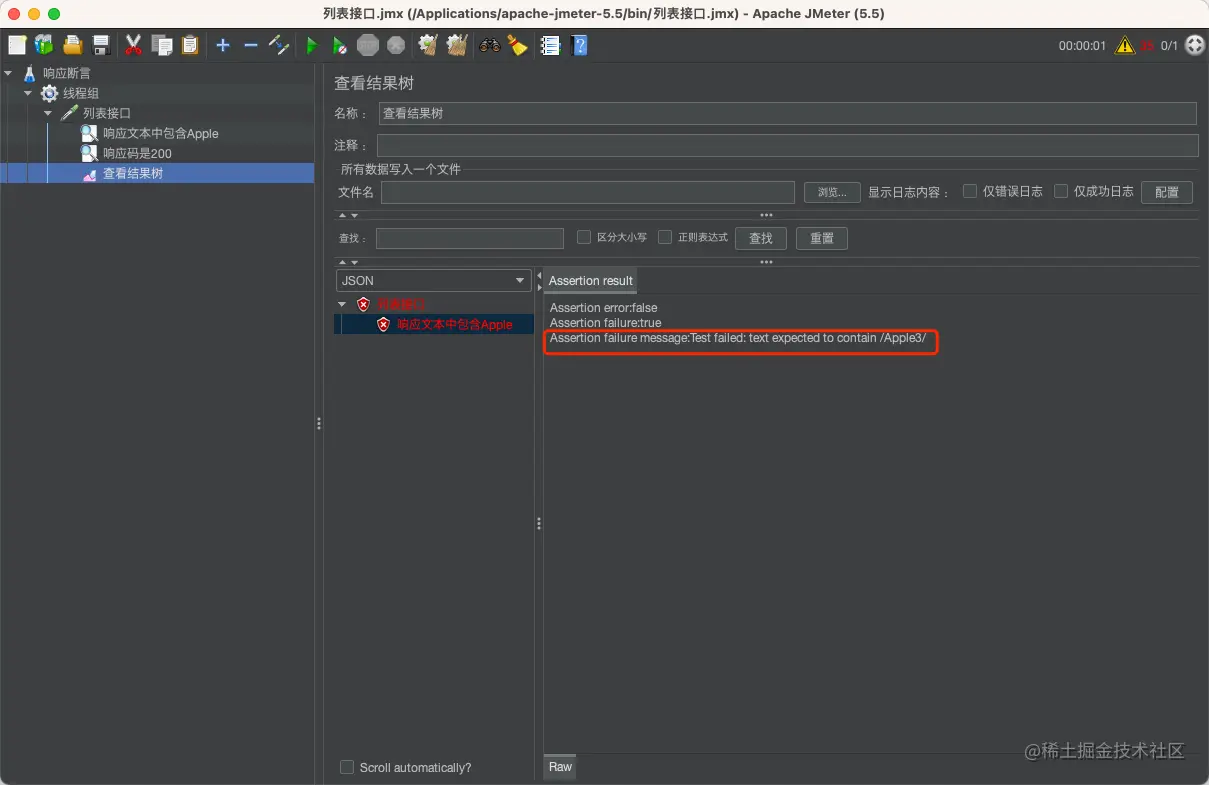This screenshot has width=1209, height=785.
Task: Open Help with the question mark icon
Action: click(x=579, y=45)
